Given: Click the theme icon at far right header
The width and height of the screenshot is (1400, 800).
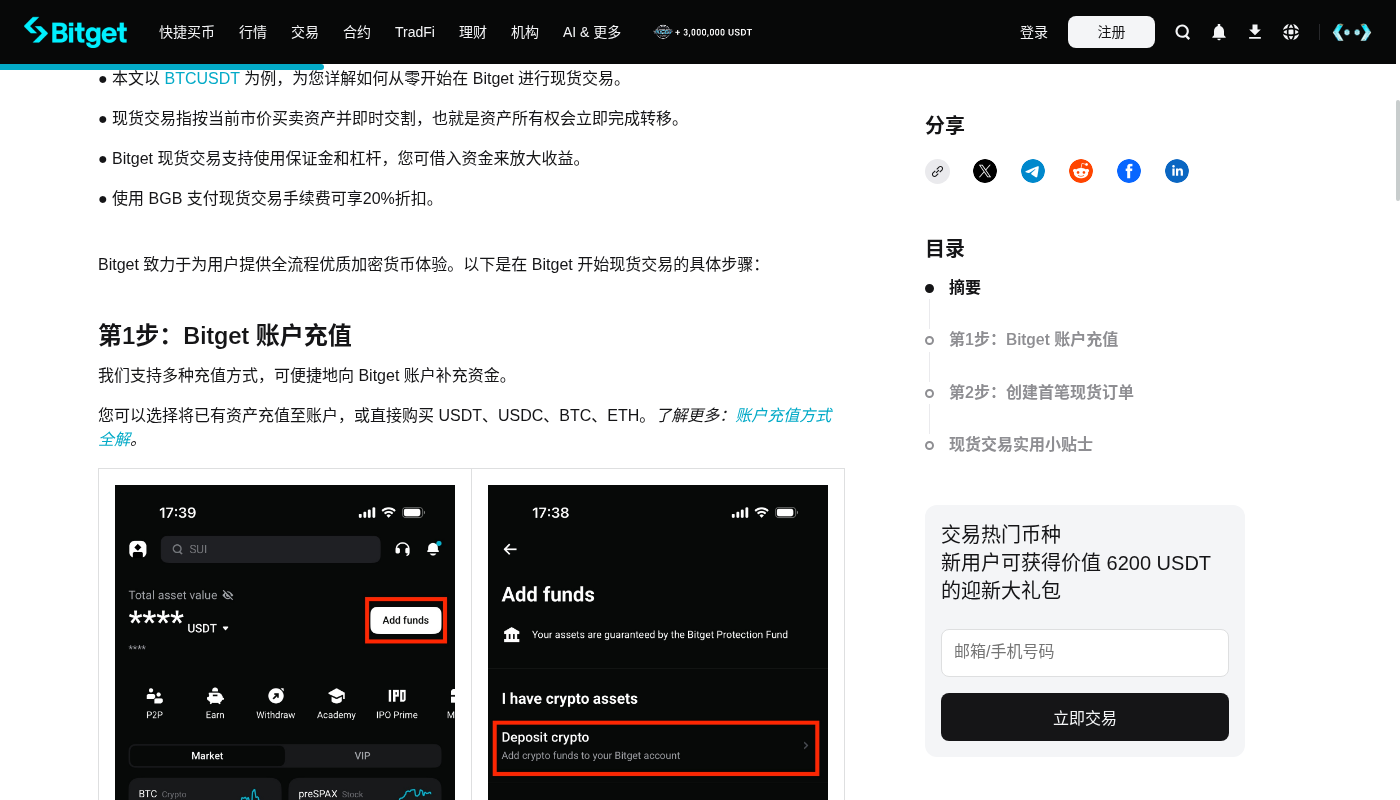Looking at the screenshot, I should point(1352,32).
